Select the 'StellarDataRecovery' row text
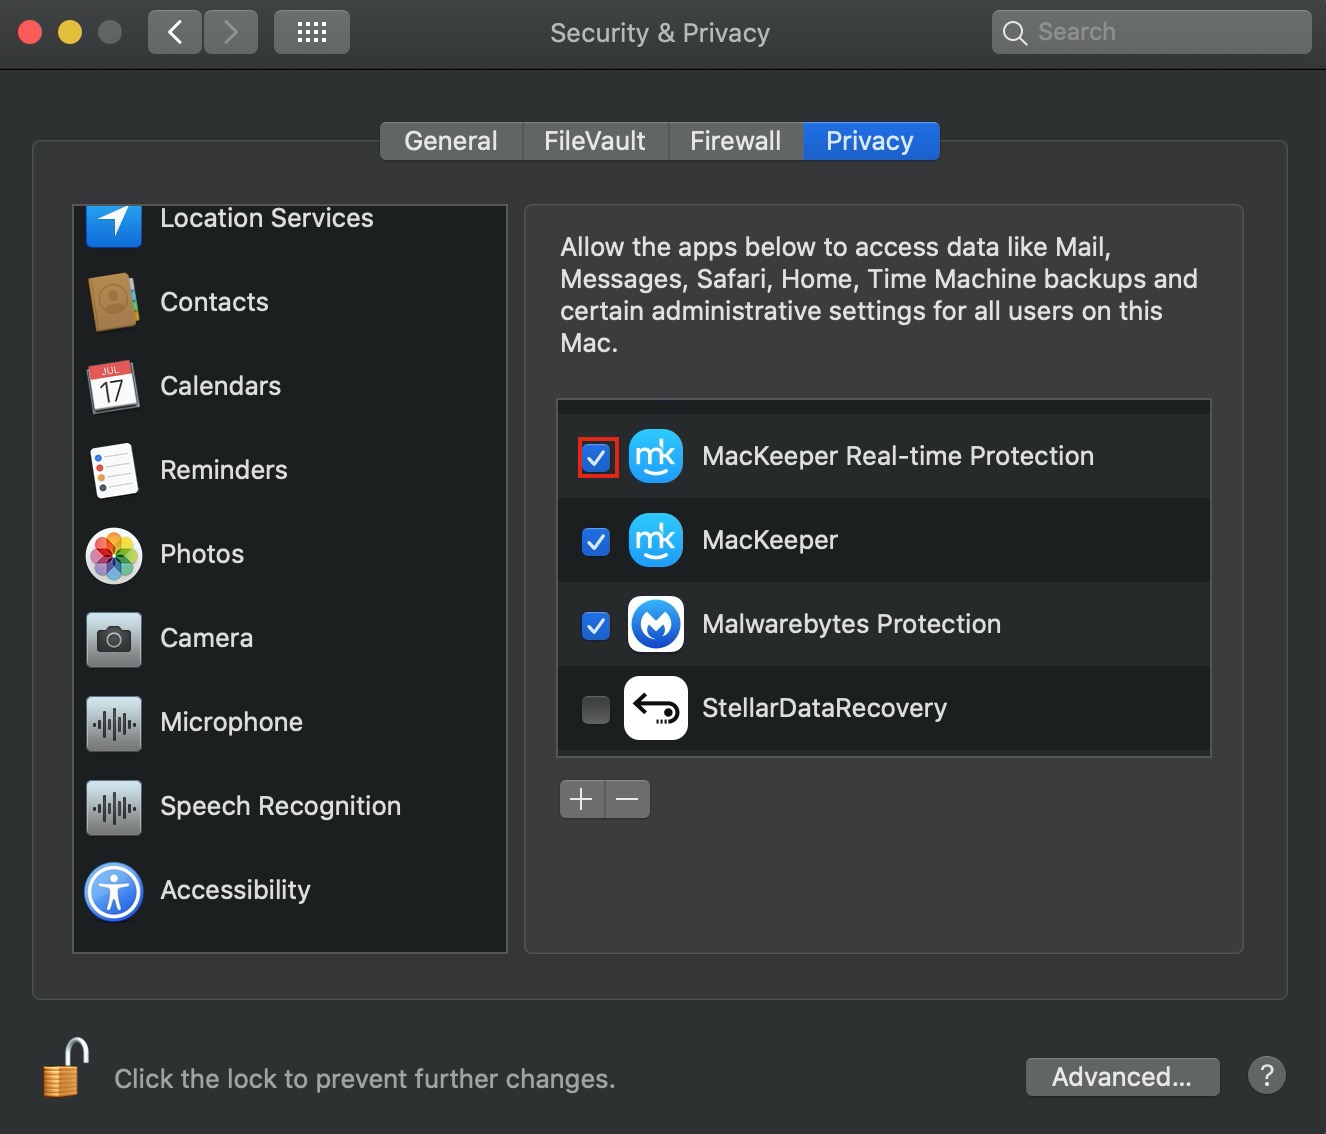1326x1134 pixels. click(825, 708)
